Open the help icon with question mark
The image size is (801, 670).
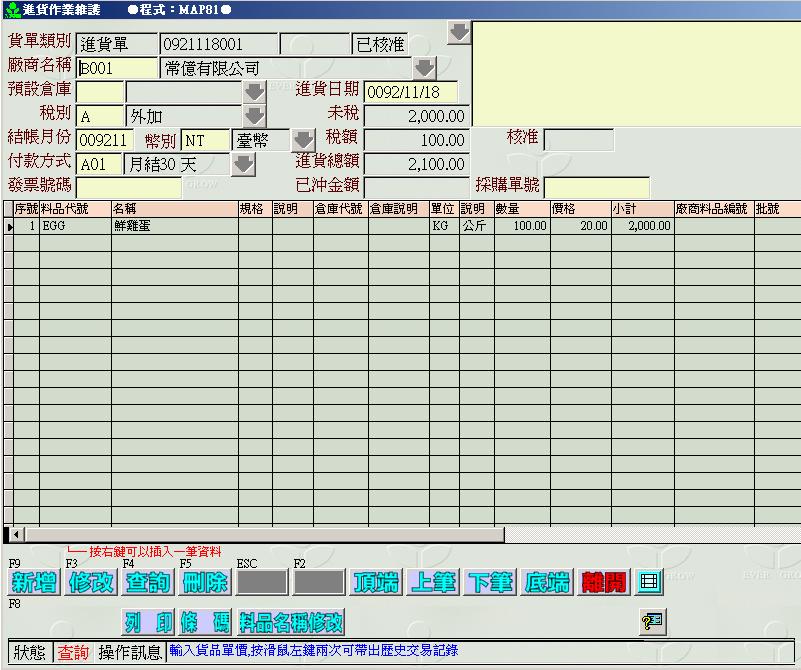652,622
